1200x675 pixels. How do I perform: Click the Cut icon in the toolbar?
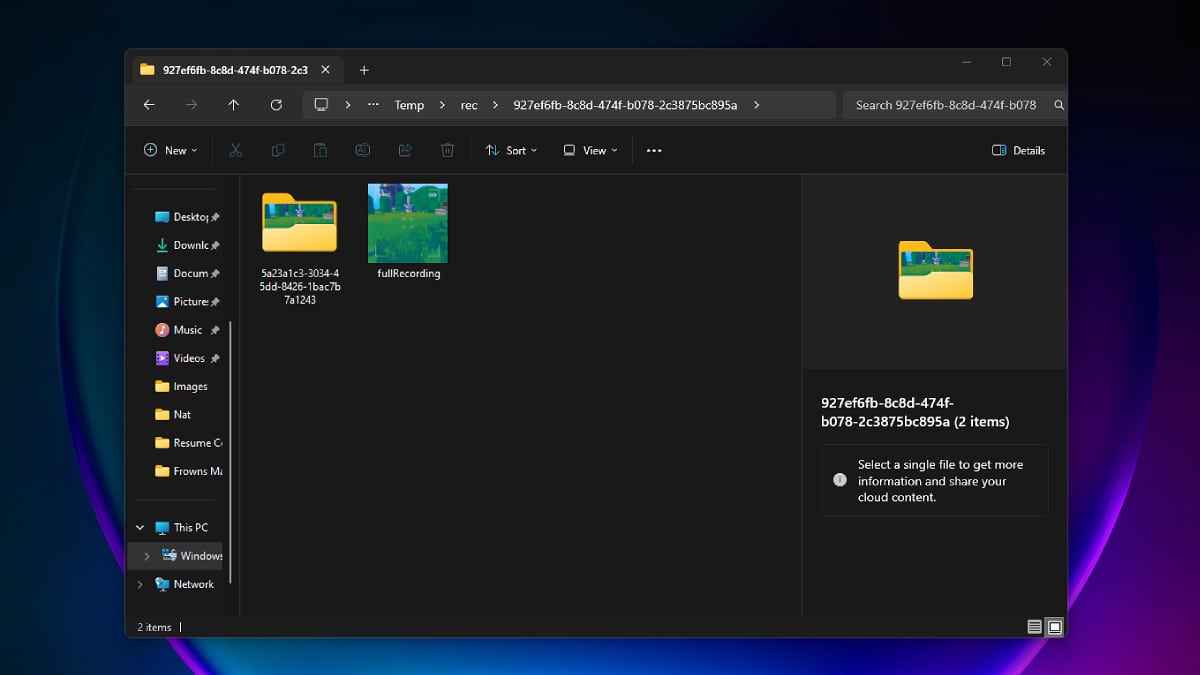pyautogui.click(x=236, y=150)
